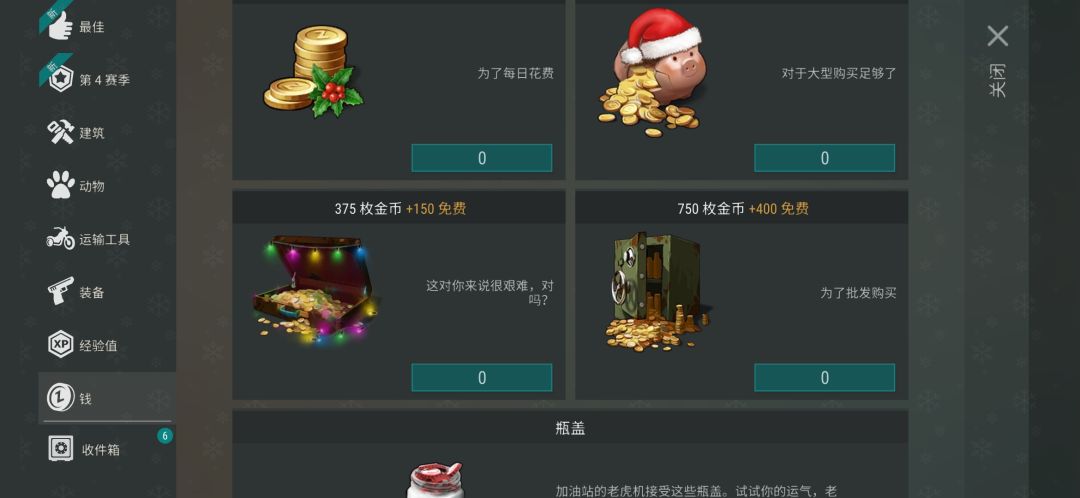Open the 运输工具 motorcycle icon
The width and height of the screenshot is (1080, 498).
pos(61,239)
